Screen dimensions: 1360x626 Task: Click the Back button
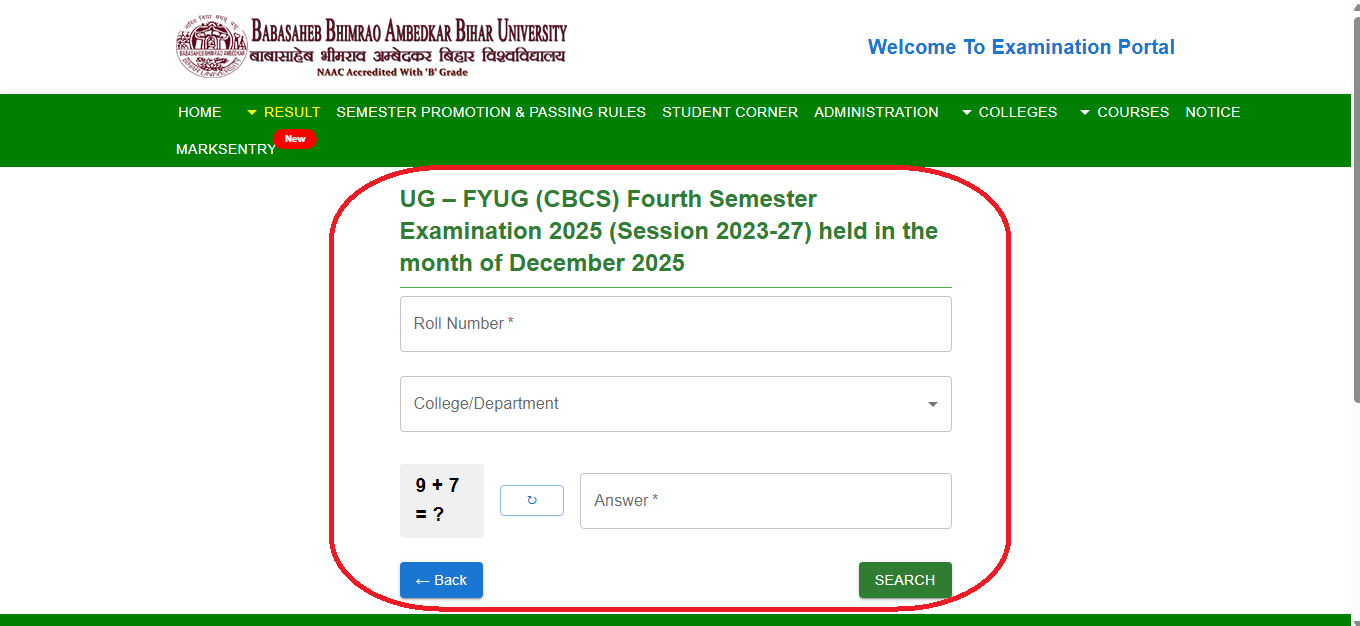pyautogui.click(x=441, y=580)
